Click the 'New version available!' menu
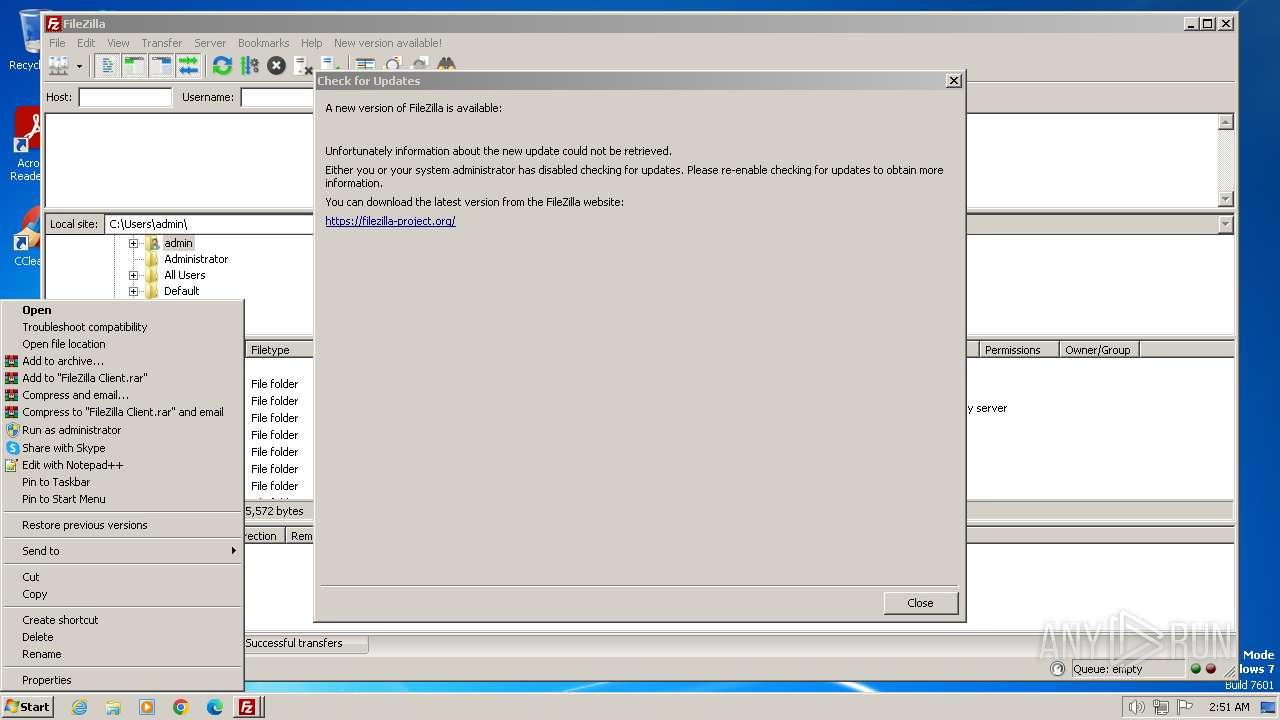Image resolution: width=1280 pixels, height=720 pixels. pyautogui.click(x=388, y=43)
